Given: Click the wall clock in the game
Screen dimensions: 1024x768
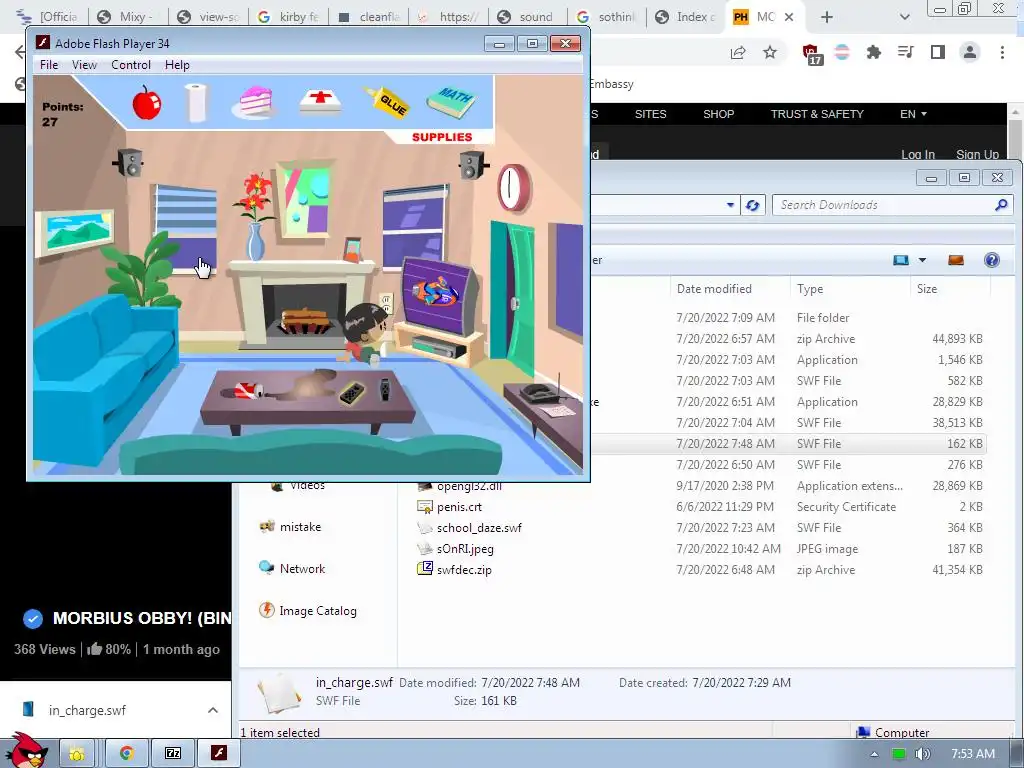Looking at the screenshot, I should [515, 188].
